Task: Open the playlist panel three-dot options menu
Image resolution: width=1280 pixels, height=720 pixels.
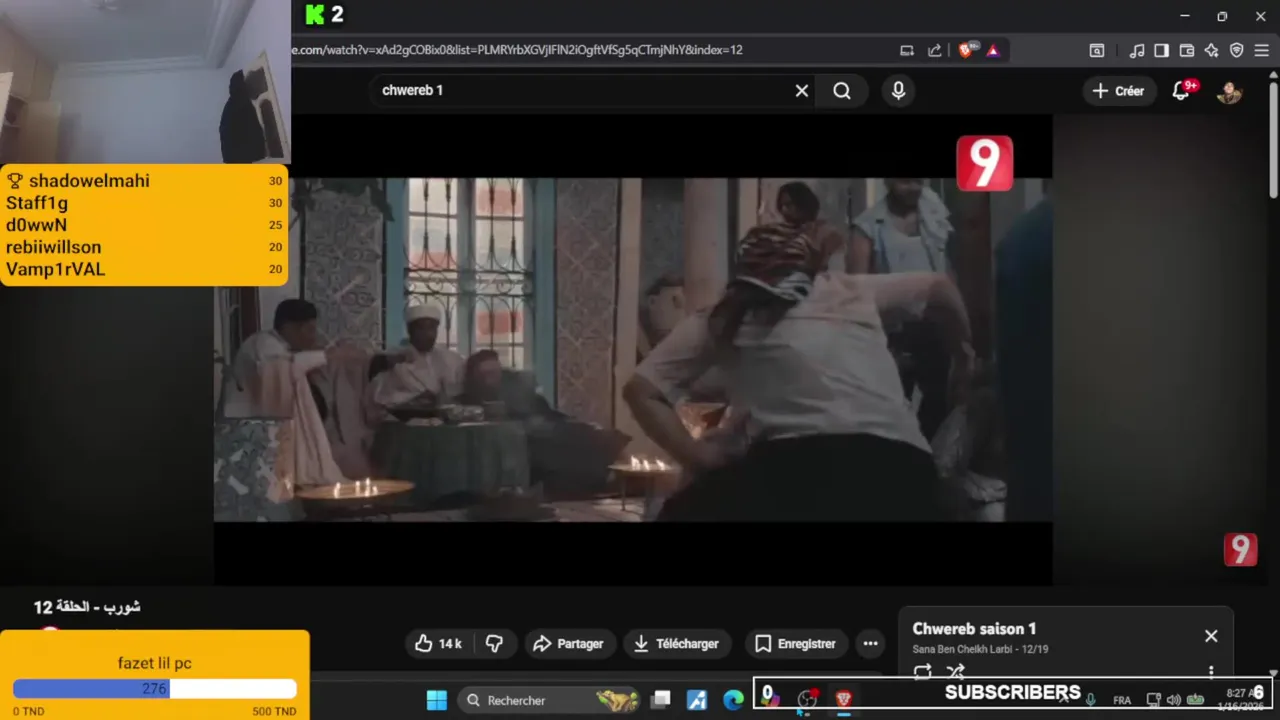Action: (1211, 672)
